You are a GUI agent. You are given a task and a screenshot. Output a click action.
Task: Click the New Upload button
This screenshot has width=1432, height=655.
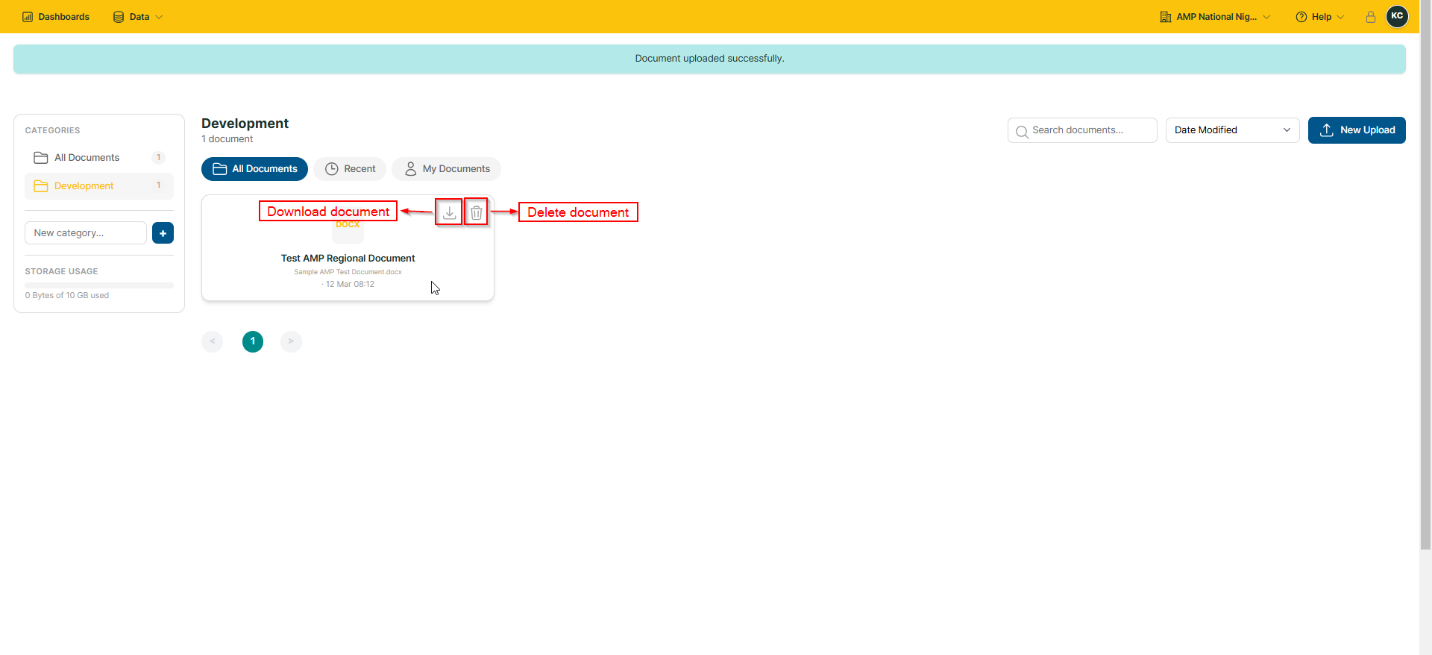[1357, 130]
